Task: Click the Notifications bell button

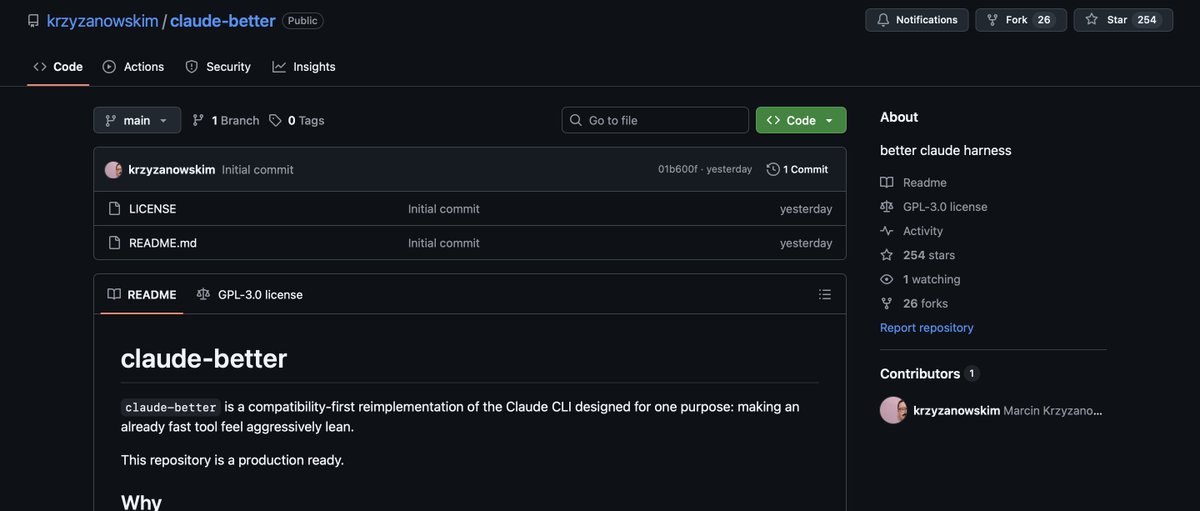Action: pyautogui.click(x=917, y=20)
